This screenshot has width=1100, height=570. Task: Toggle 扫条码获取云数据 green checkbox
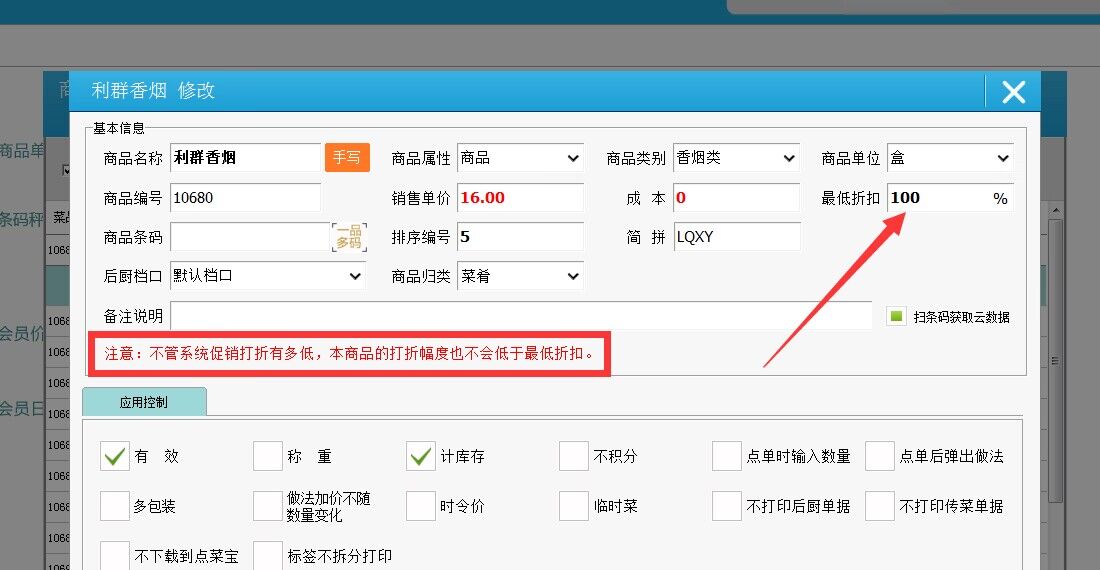click(x=896, y=316)
